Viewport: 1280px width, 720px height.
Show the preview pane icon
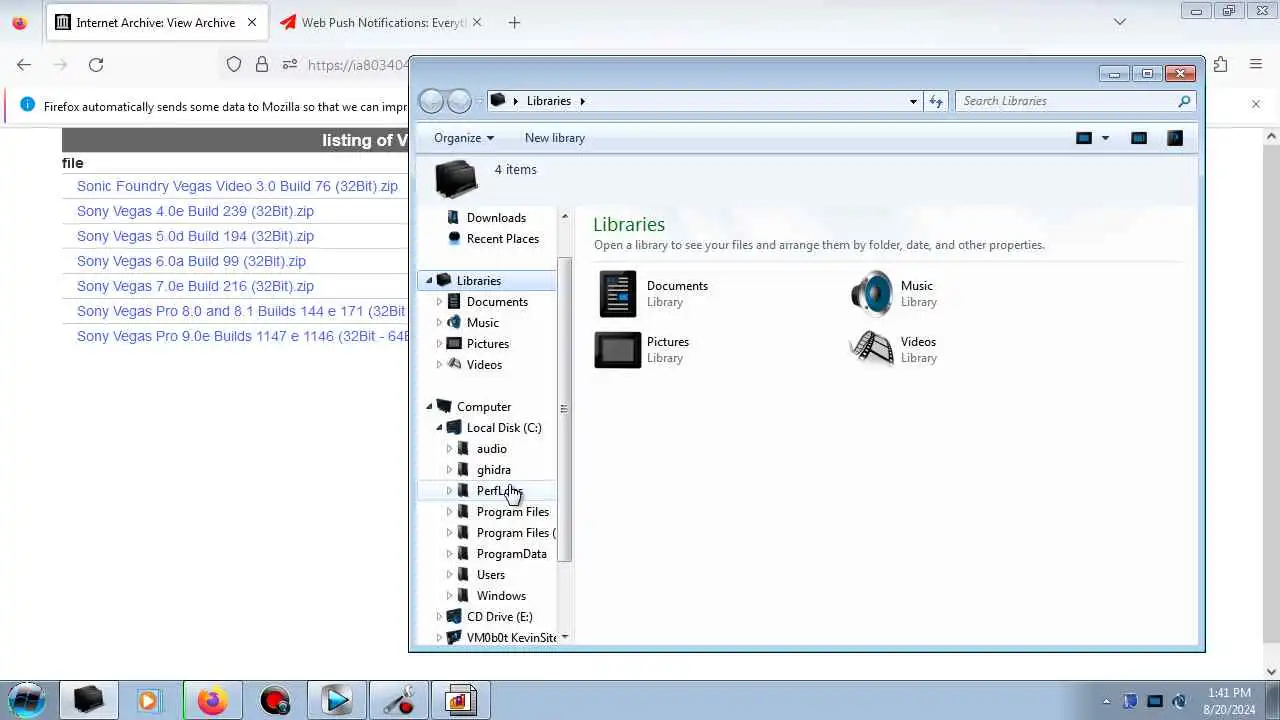[1139, 138]
